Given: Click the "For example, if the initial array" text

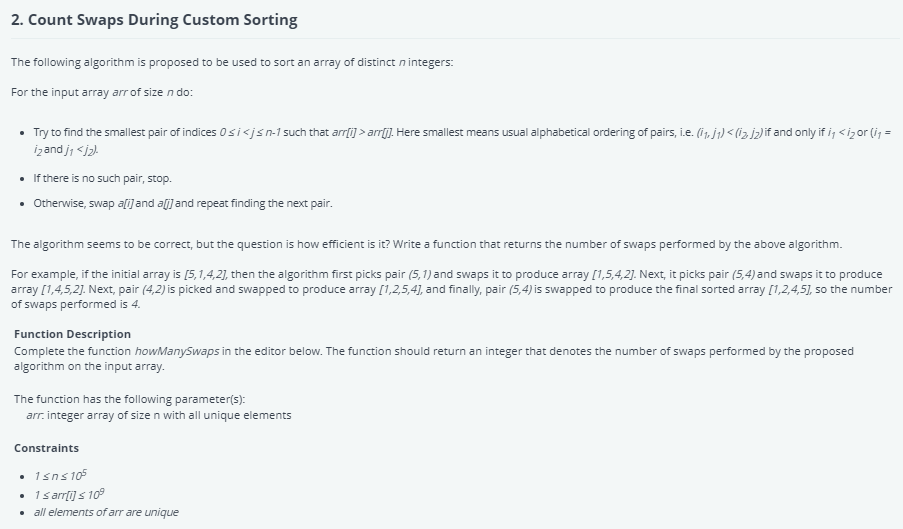Looking at the screenshot, I should pyautogui.click(x=100, y=274).
